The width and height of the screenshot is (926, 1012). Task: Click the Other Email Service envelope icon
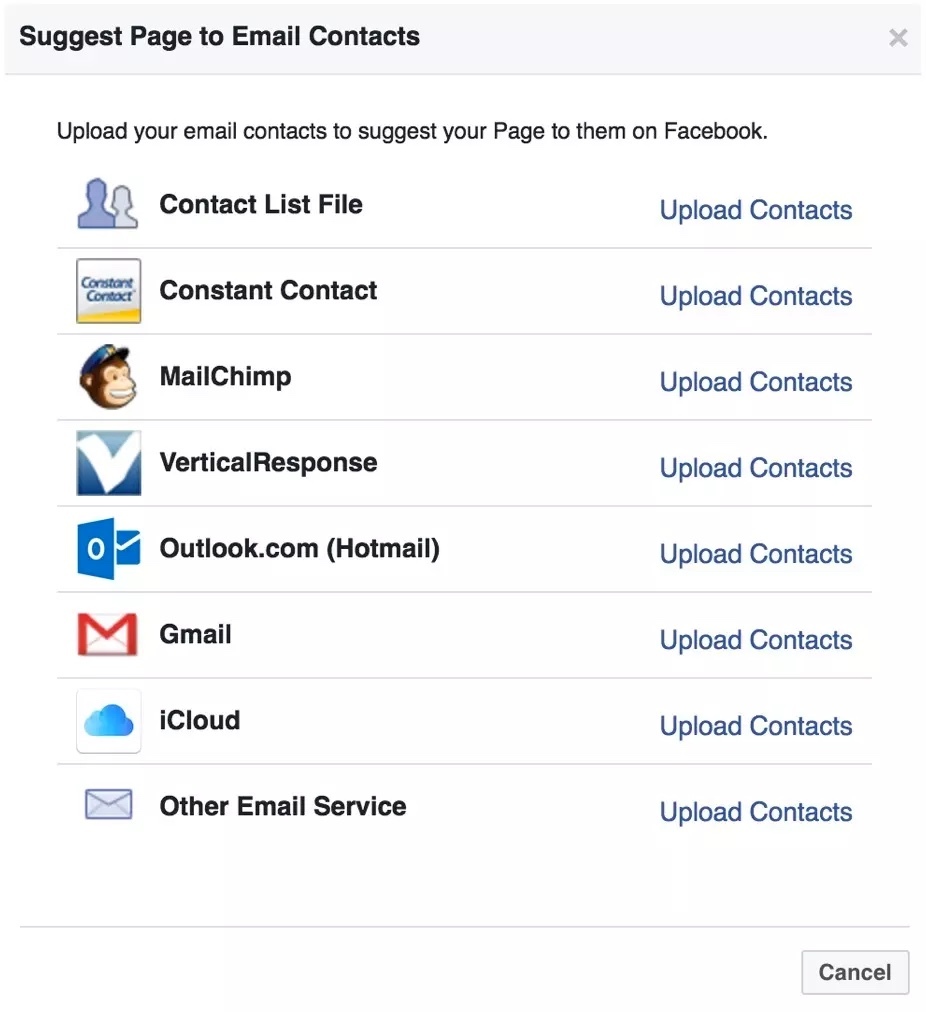click(x=108, y=804)
